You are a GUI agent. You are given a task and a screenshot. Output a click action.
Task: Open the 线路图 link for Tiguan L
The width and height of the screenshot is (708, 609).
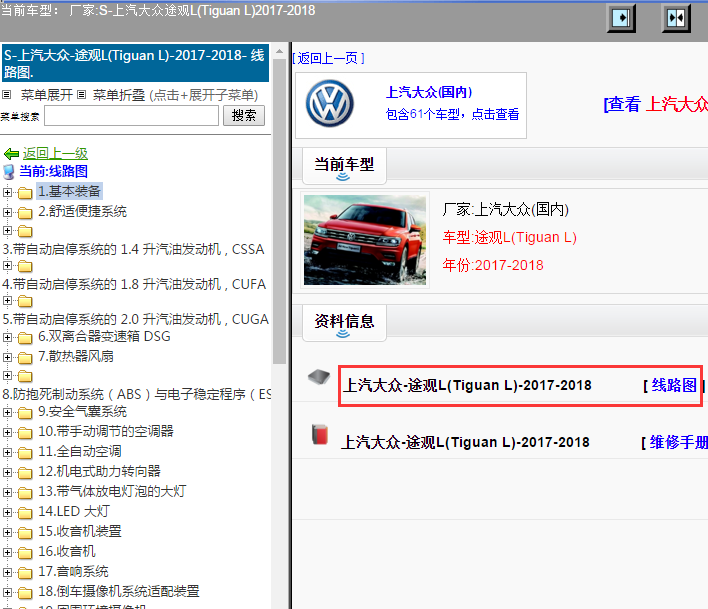point(674,385)
